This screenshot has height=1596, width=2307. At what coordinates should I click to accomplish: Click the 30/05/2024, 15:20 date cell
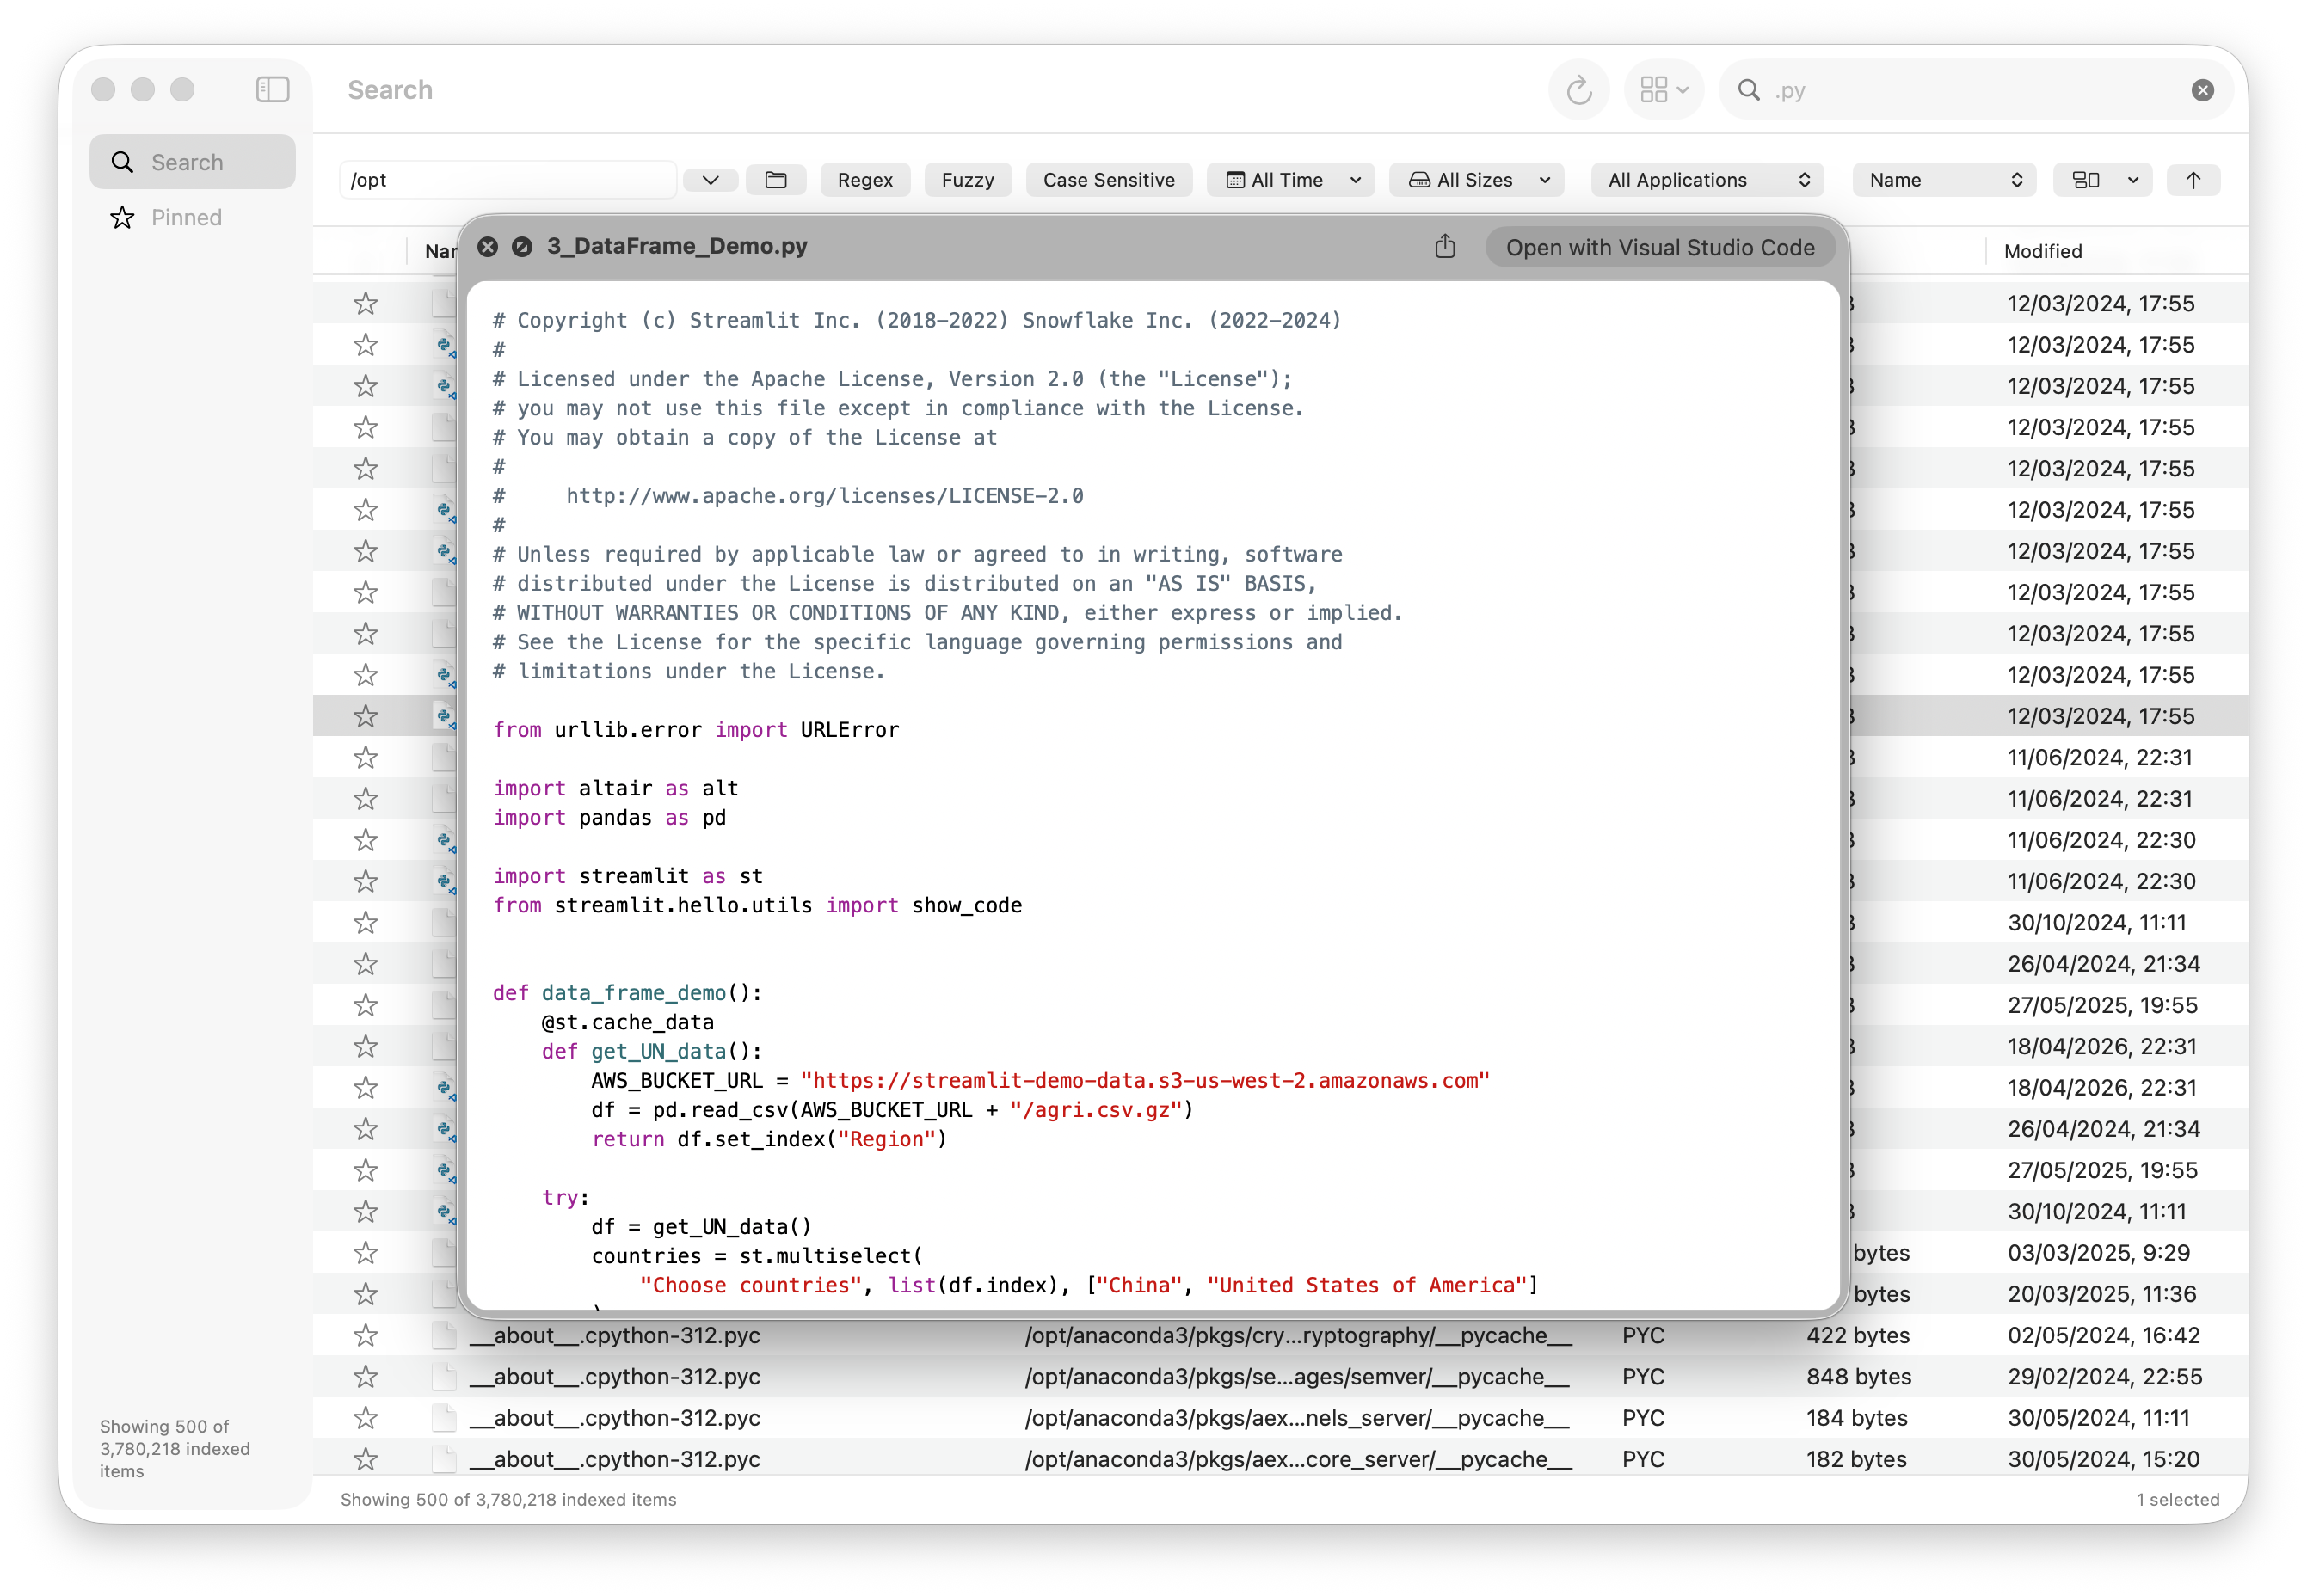(x=2103, y=1459)
